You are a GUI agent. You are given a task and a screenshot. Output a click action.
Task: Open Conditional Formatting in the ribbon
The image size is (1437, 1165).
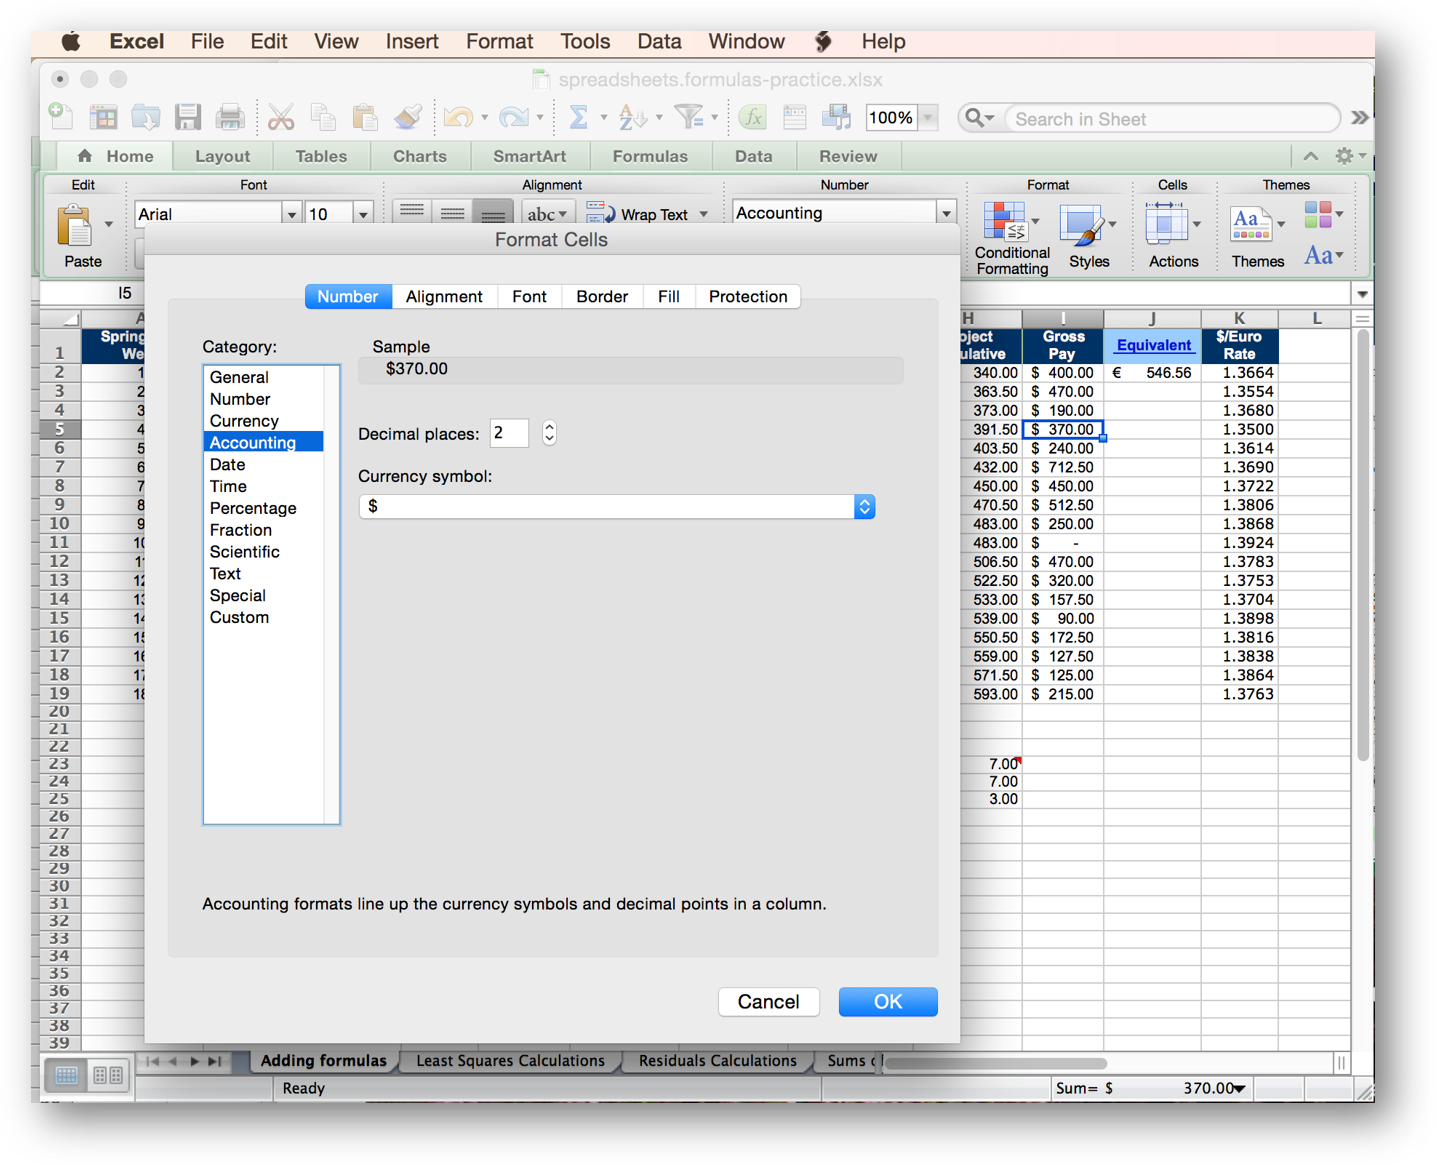1011,237
